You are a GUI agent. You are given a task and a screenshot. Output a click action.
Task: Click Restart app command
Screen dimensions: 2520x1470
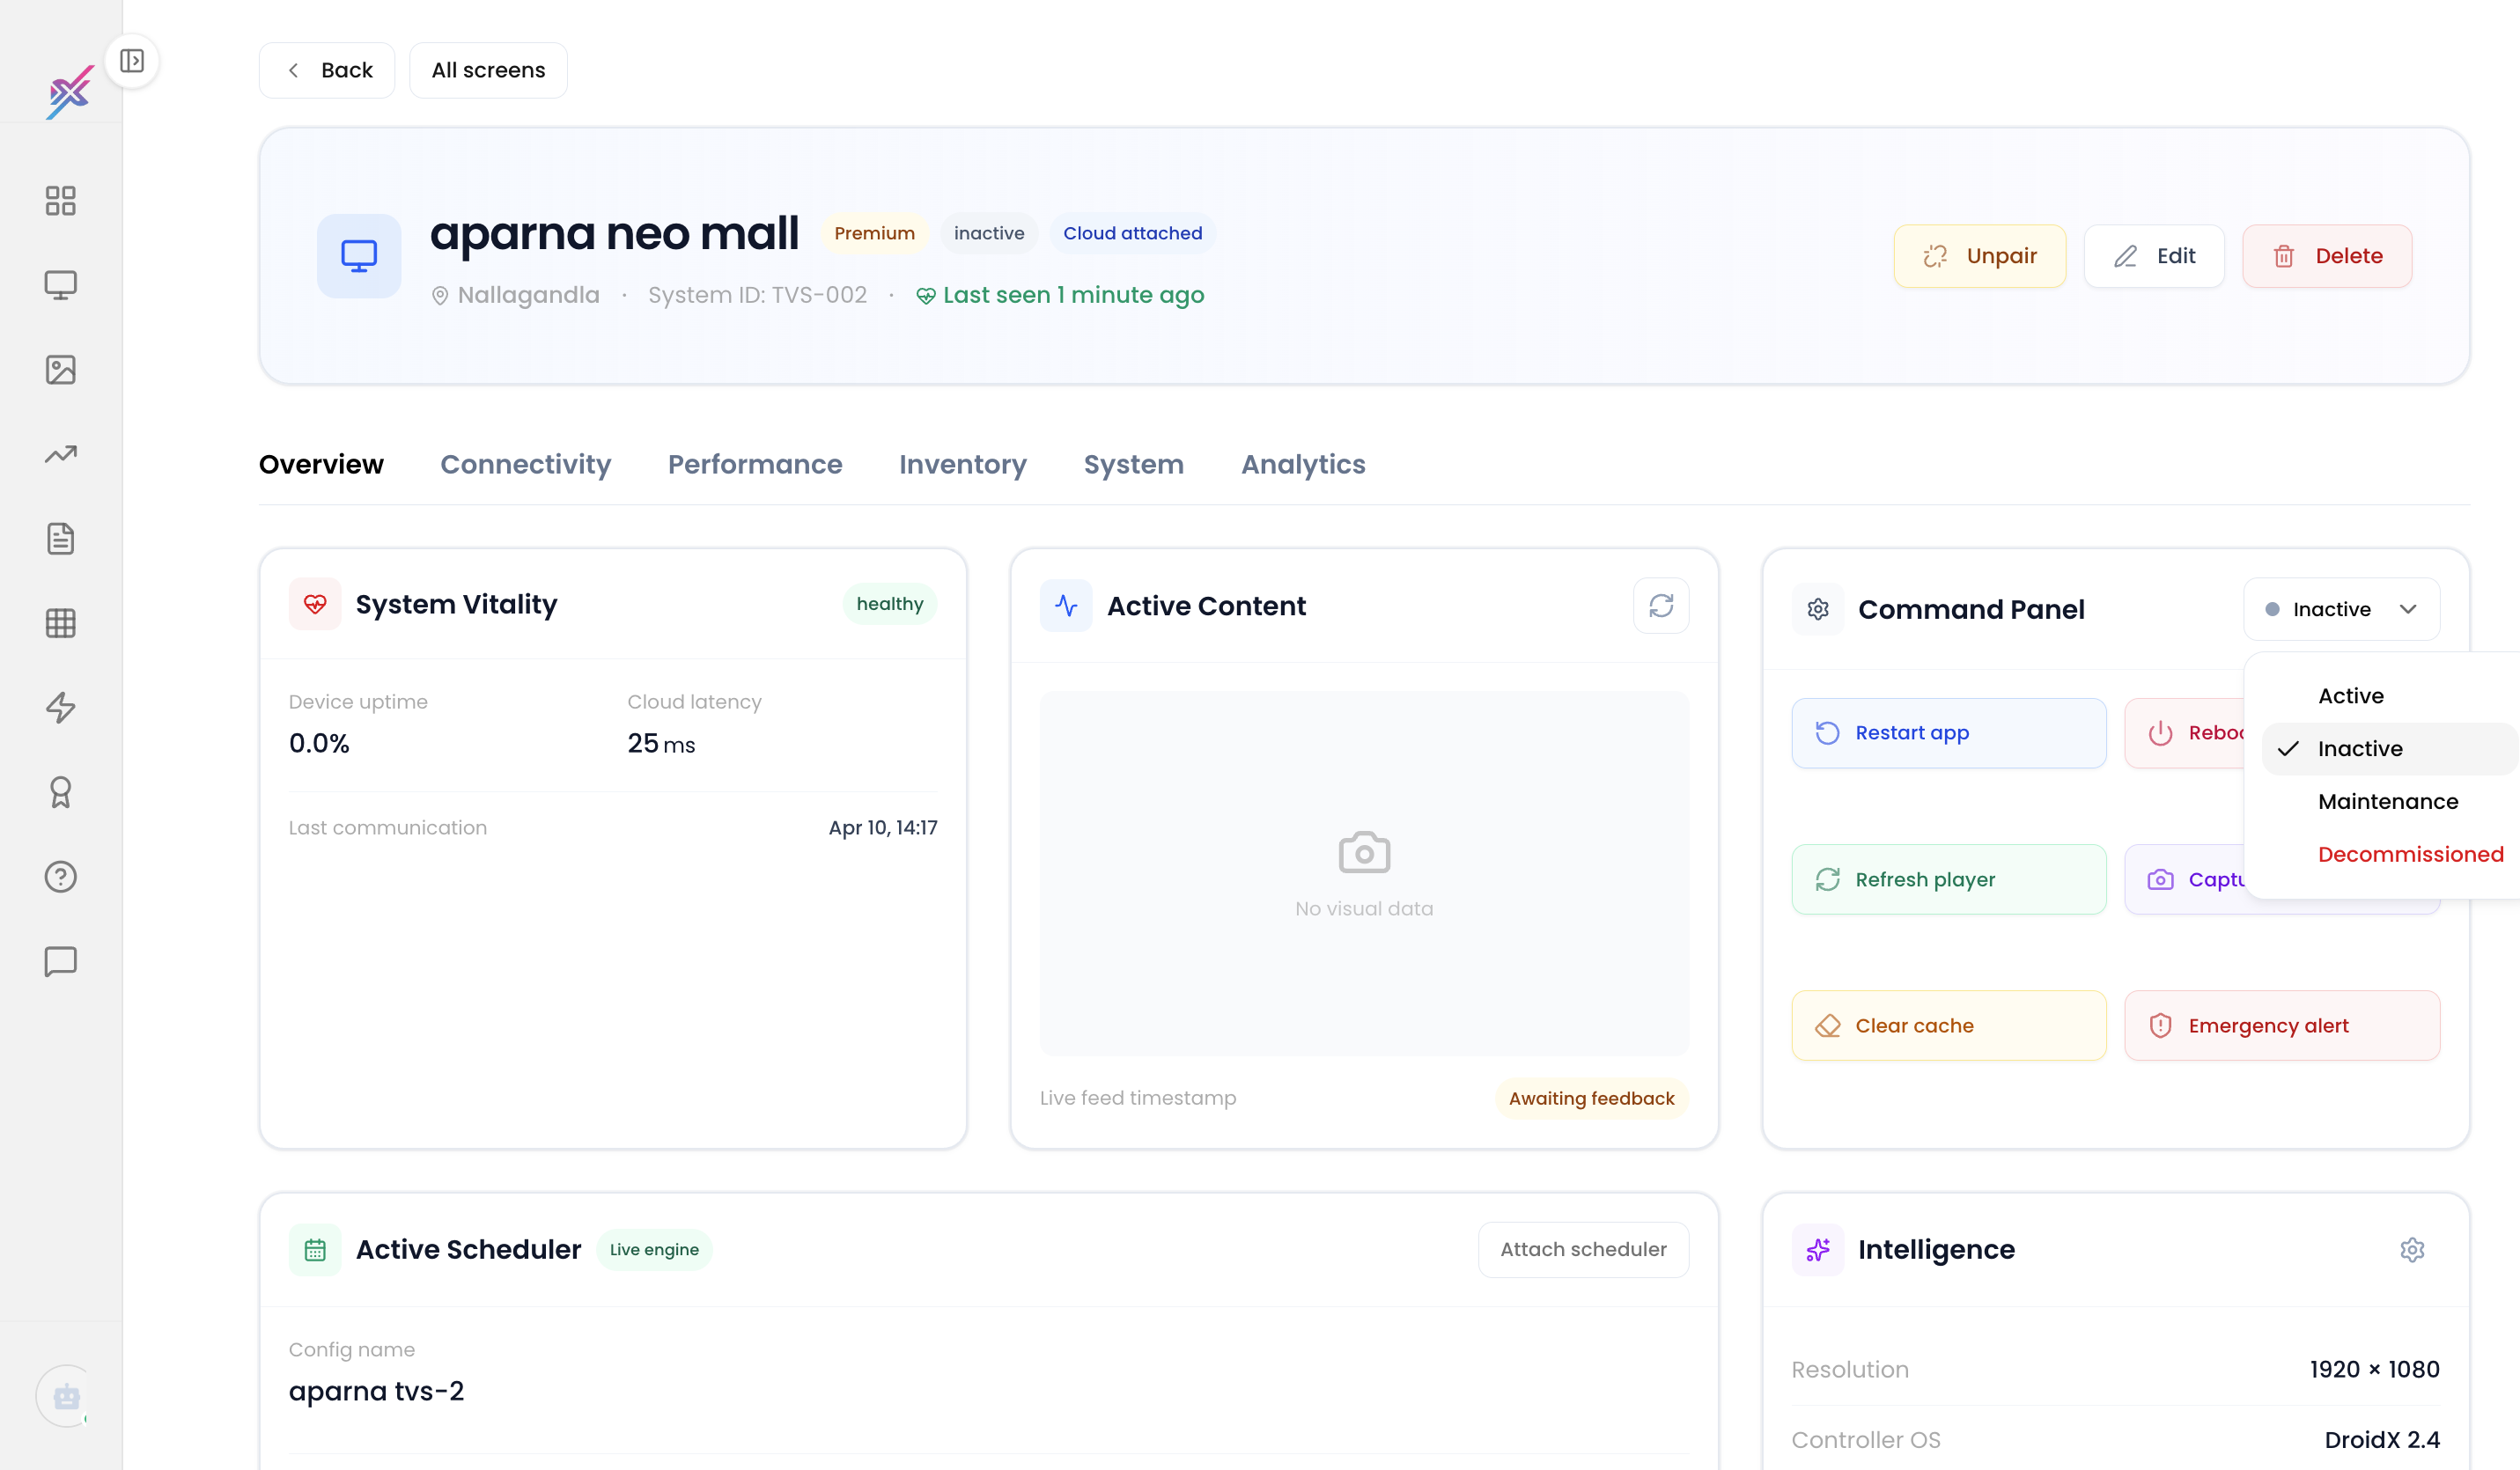(x=1948, y=733)
